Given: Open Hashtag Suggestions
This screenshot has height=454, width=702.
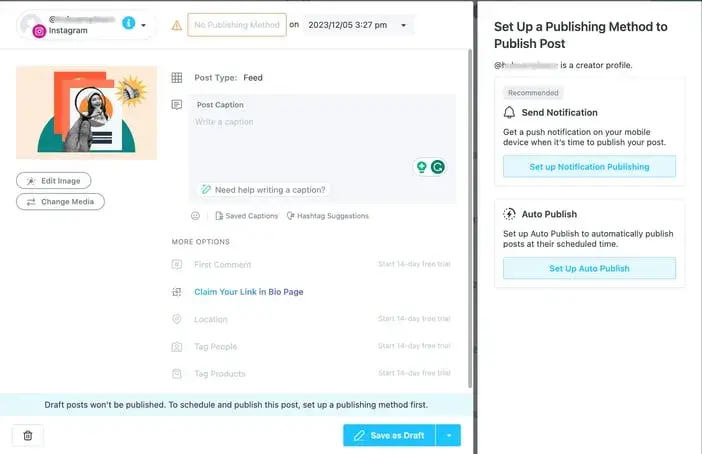Looking at the screenshot, I should tap(327, 215).
